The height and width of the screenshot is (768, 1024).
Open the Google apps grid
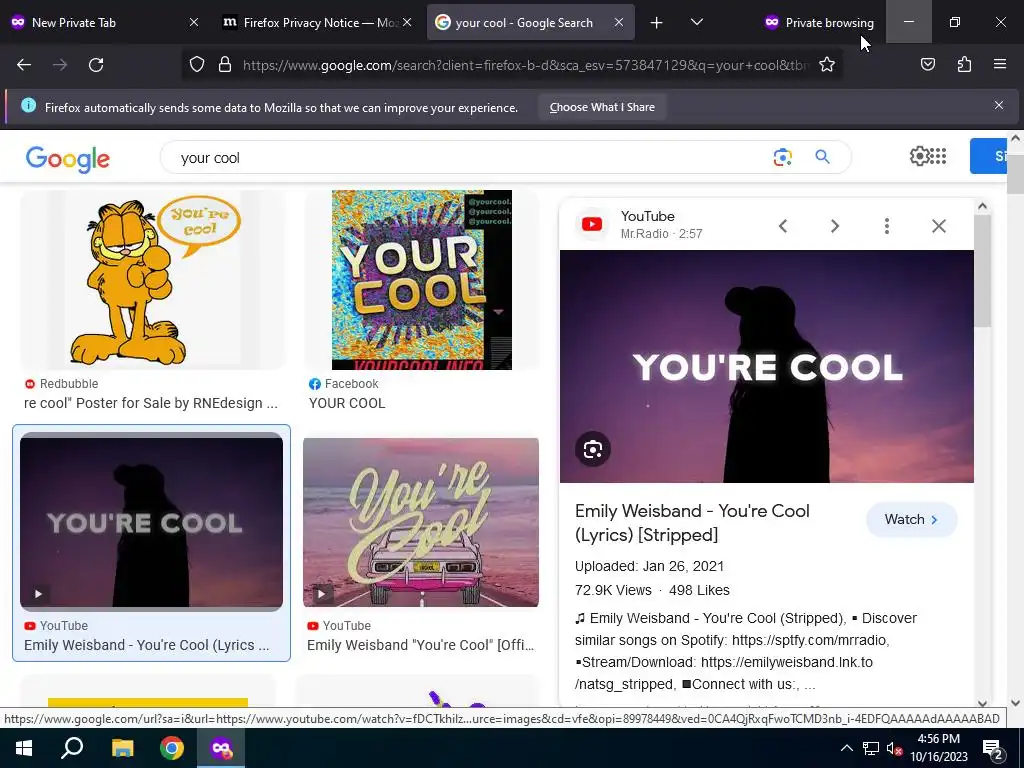pyautogui.click(x=938, y=156)
